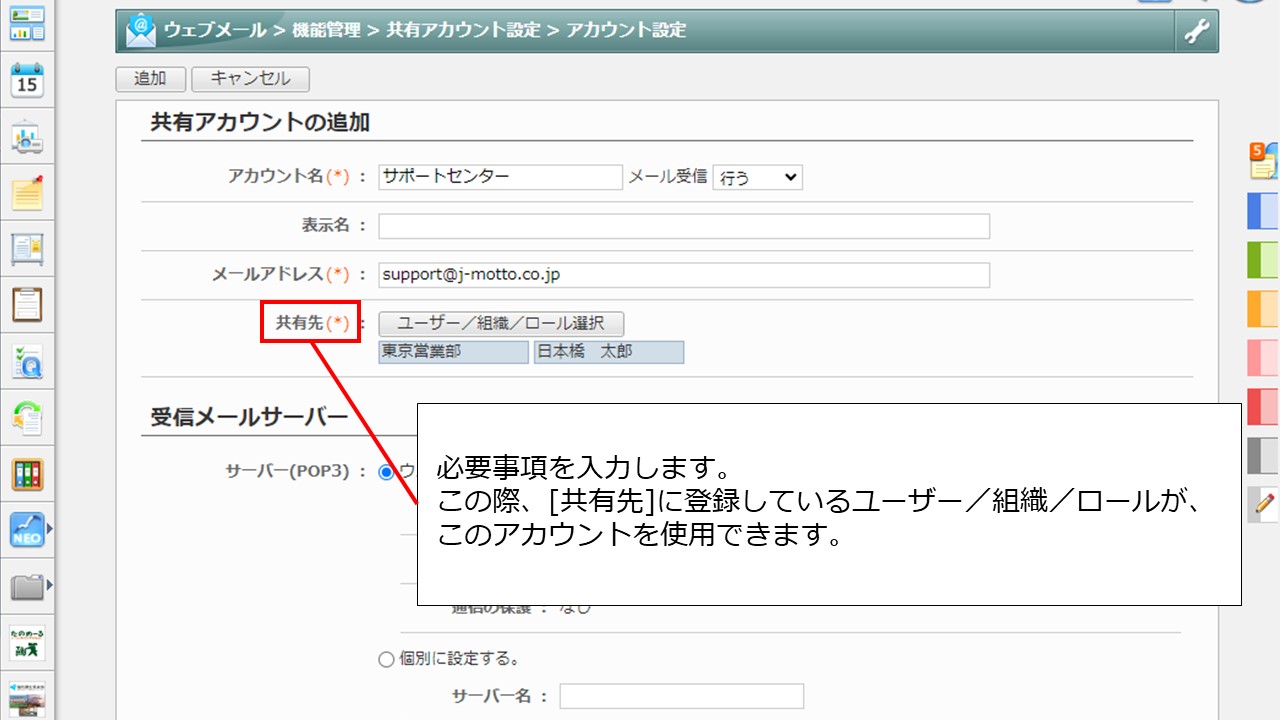1280x720 pixels.
Task: Select the 個別に設定する radio button
Action: [387, 659]
